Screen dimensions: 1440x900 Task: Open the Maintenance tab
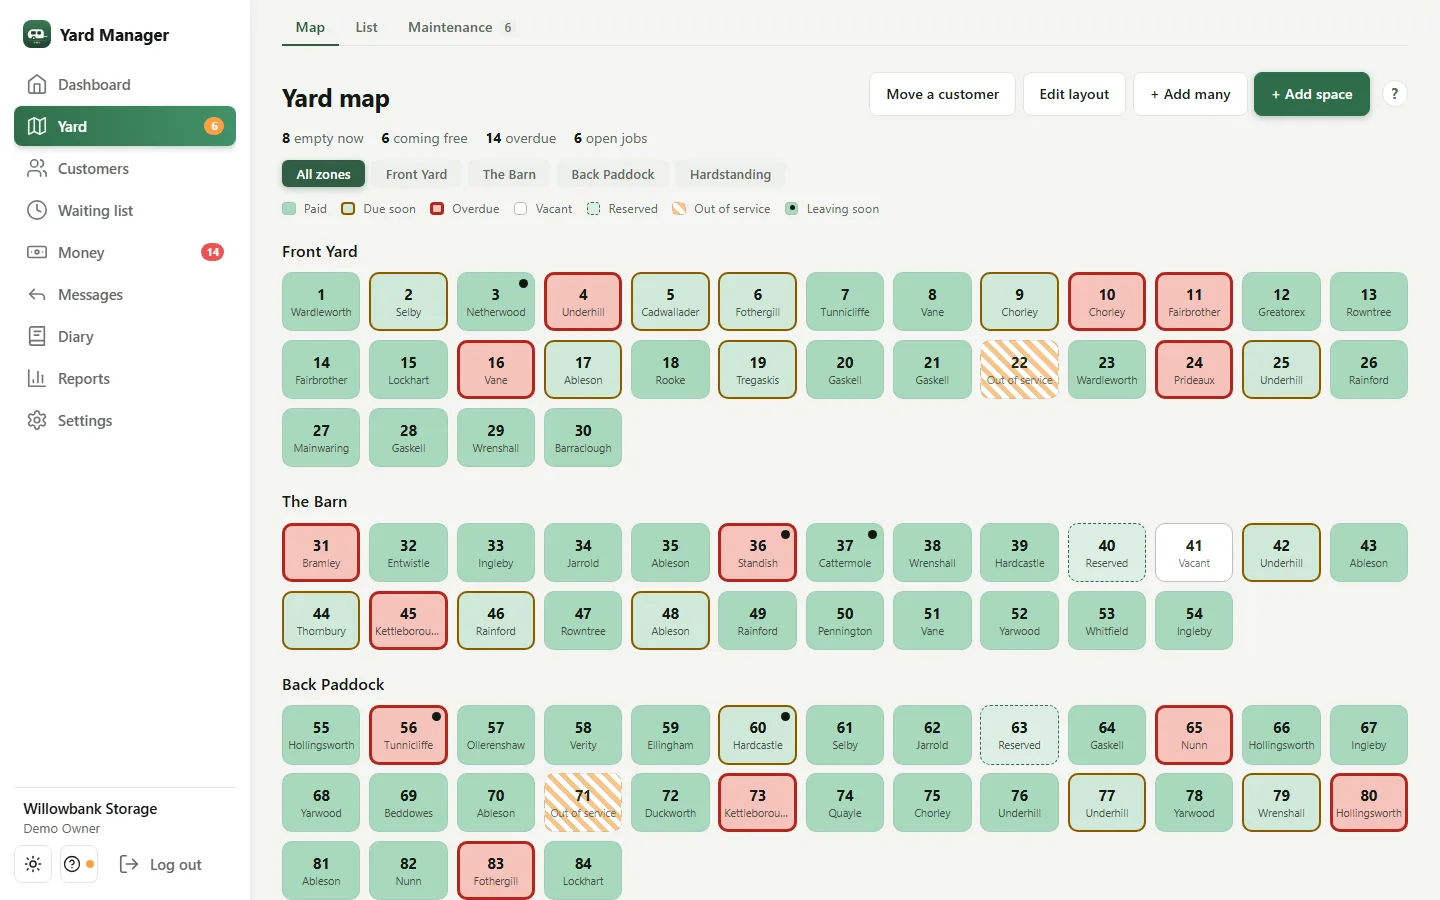click(460, 27)
